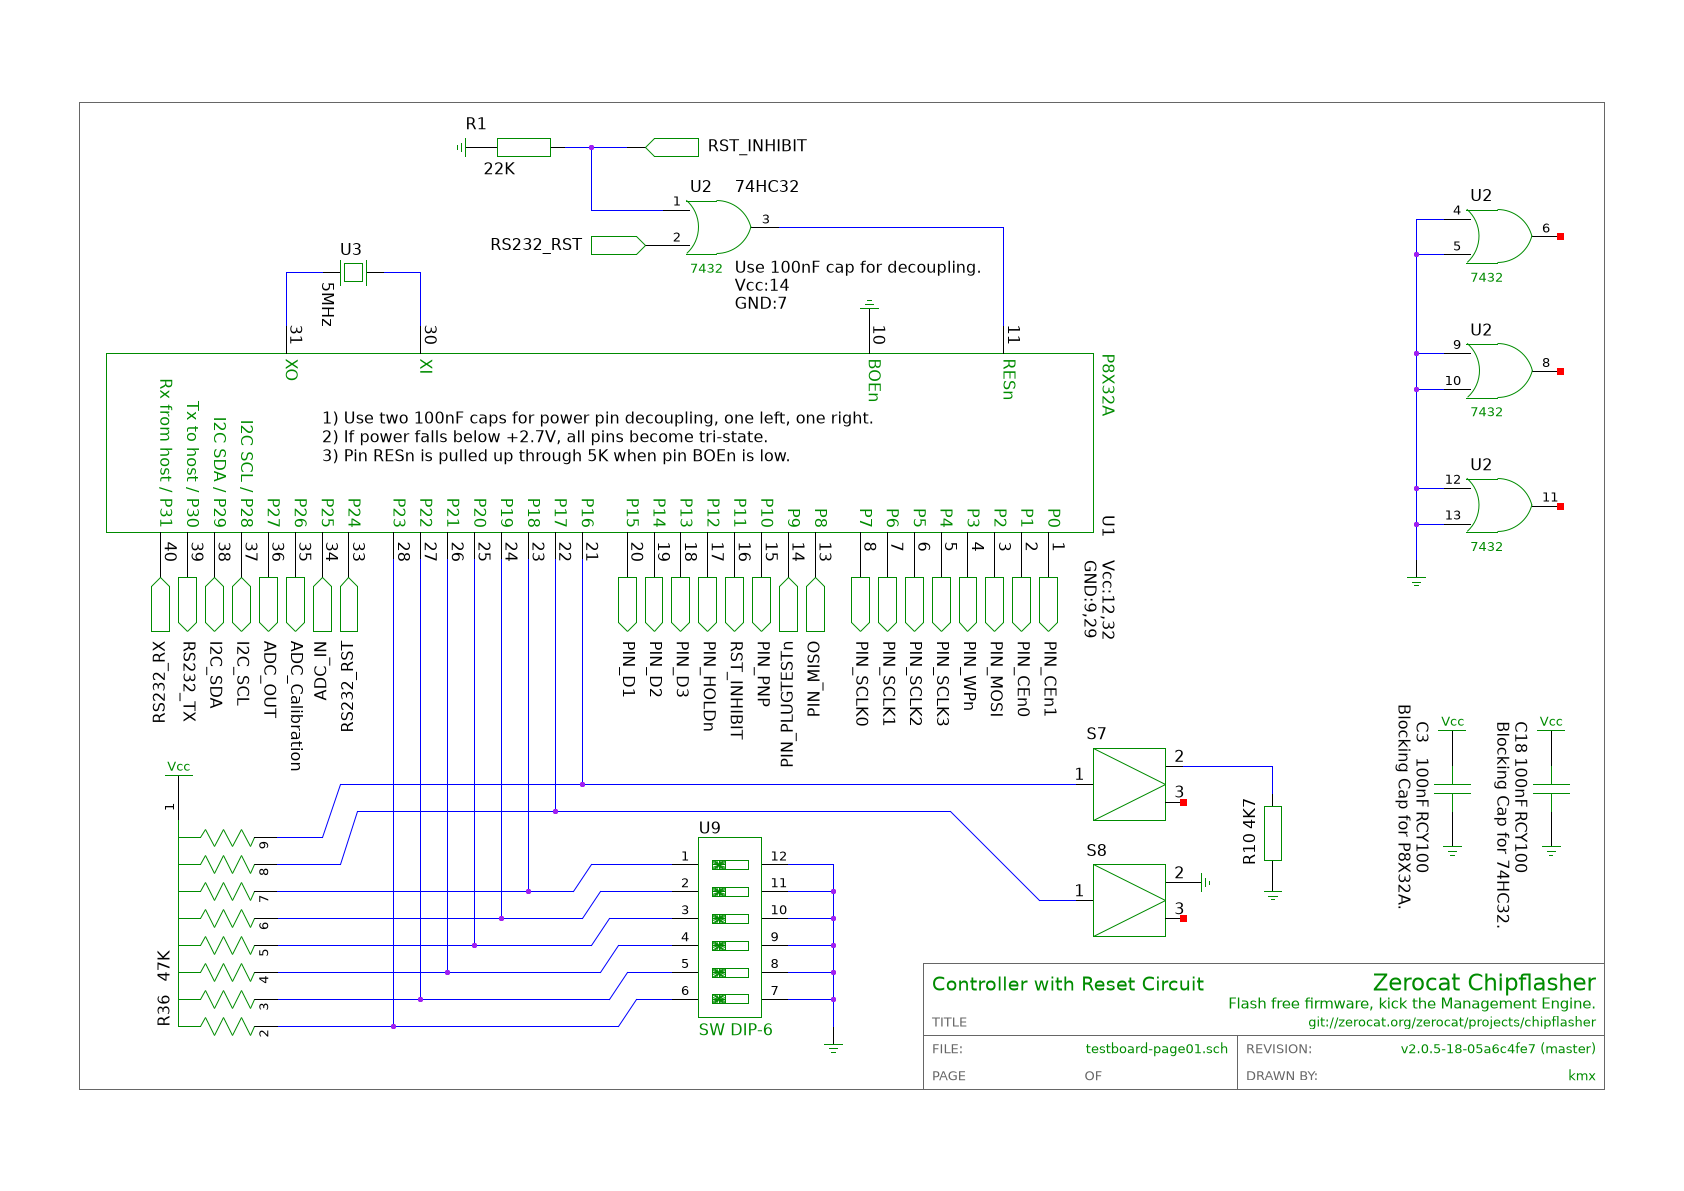Click the 'XO' pin name at pin 31
Image resolution: width=1684 pixels, height=1191 pixels.
(x=292, y=370)
